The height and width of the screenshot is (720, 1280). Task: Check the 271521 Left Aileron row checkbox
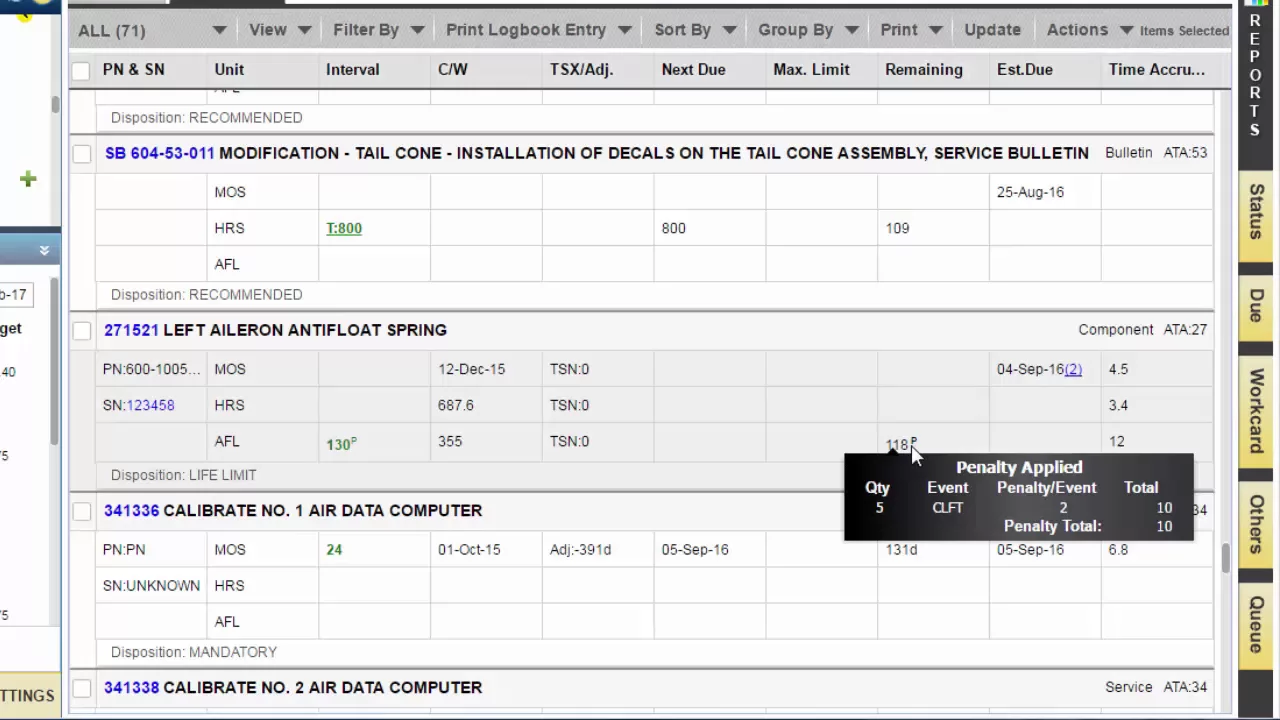click(x=82, y=330)
